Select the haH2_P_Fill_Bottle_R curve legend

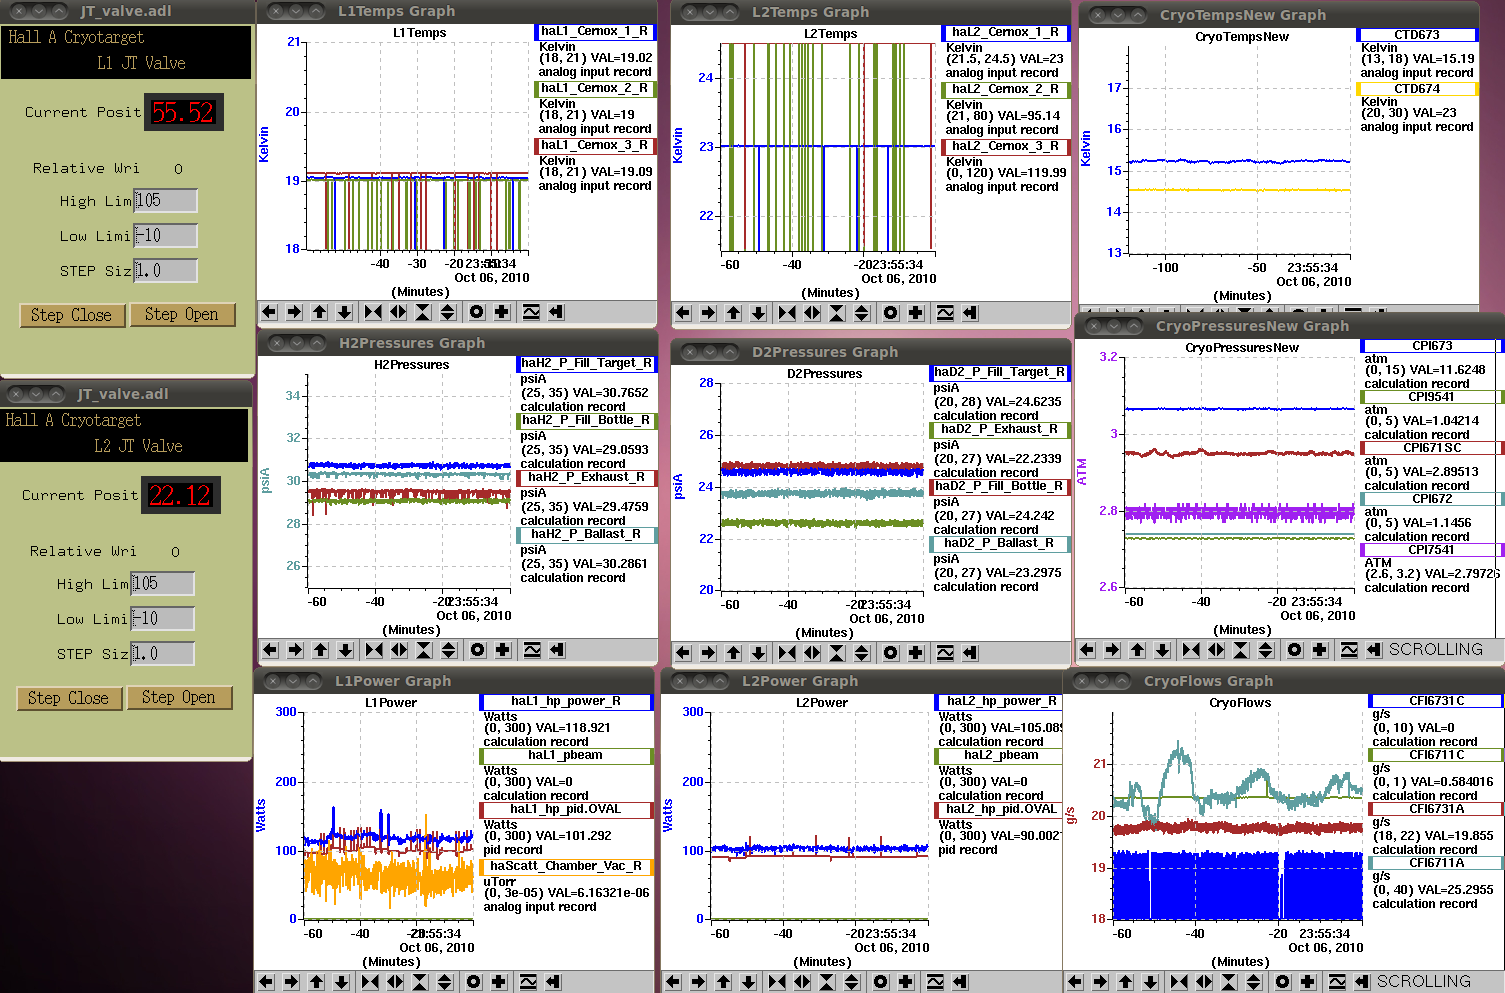586,421
